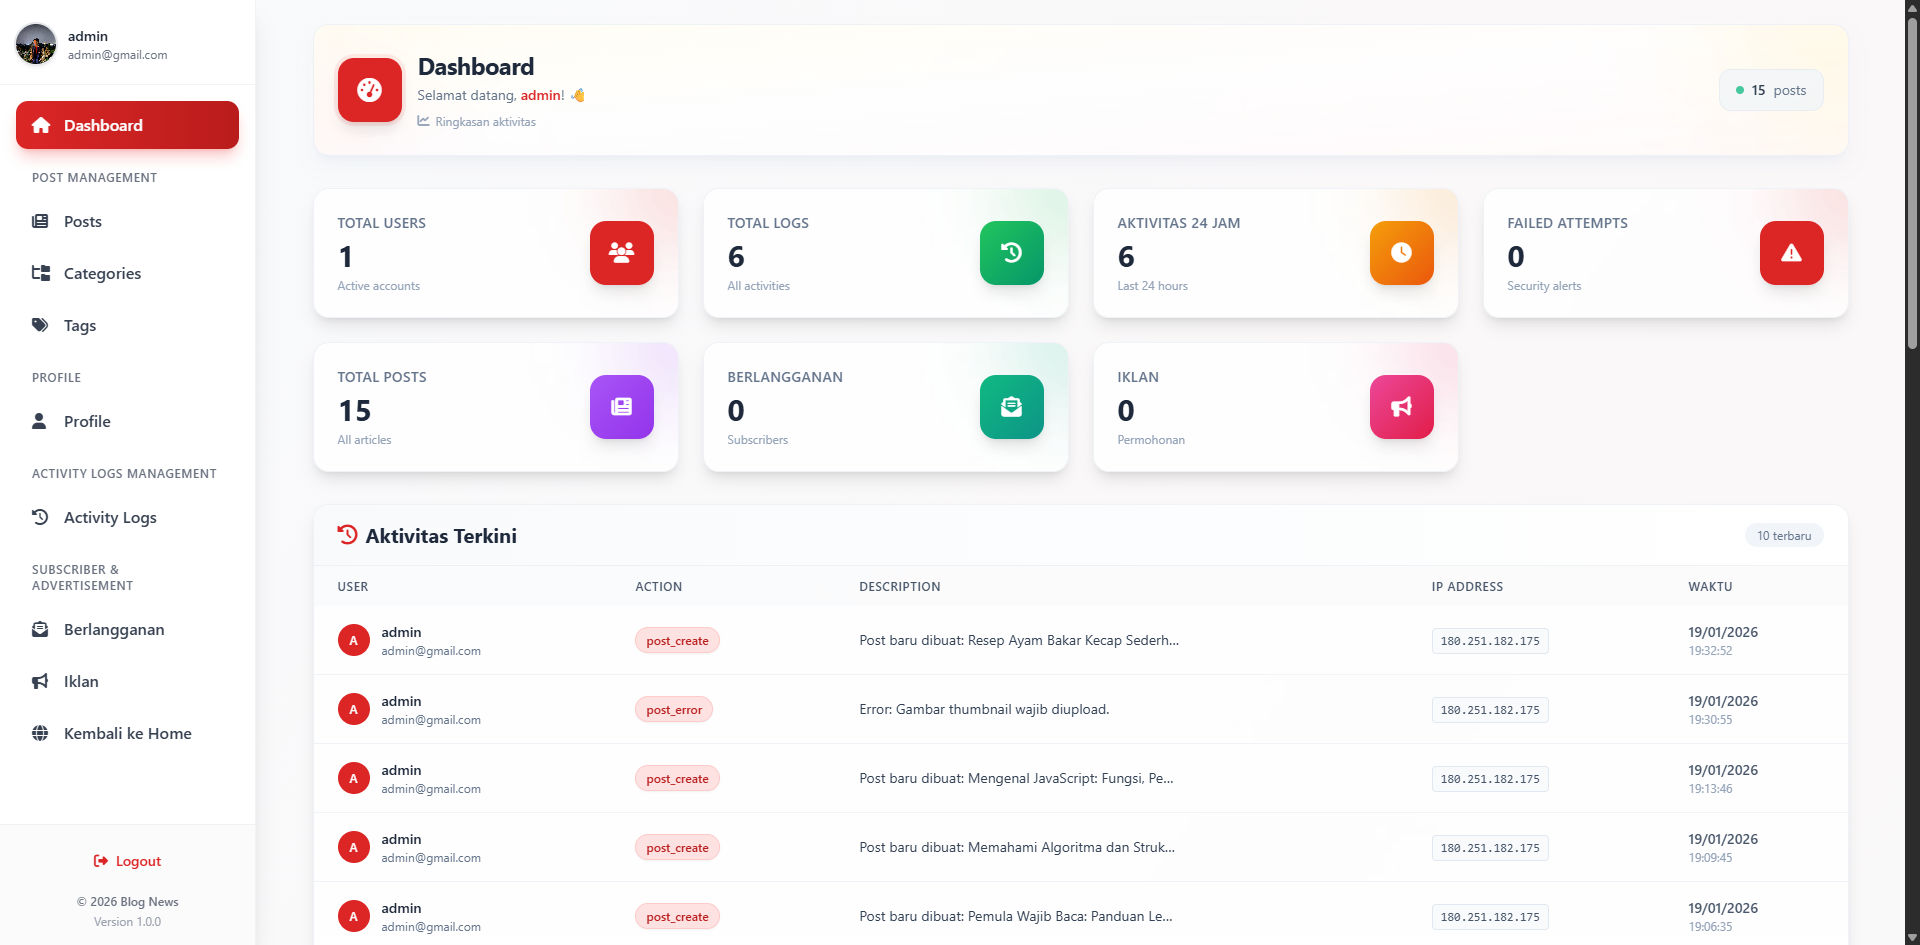Viewport: 1920px width, 945px height.
Task: Select the Posts icon in the sidebar
Action: 40,221
